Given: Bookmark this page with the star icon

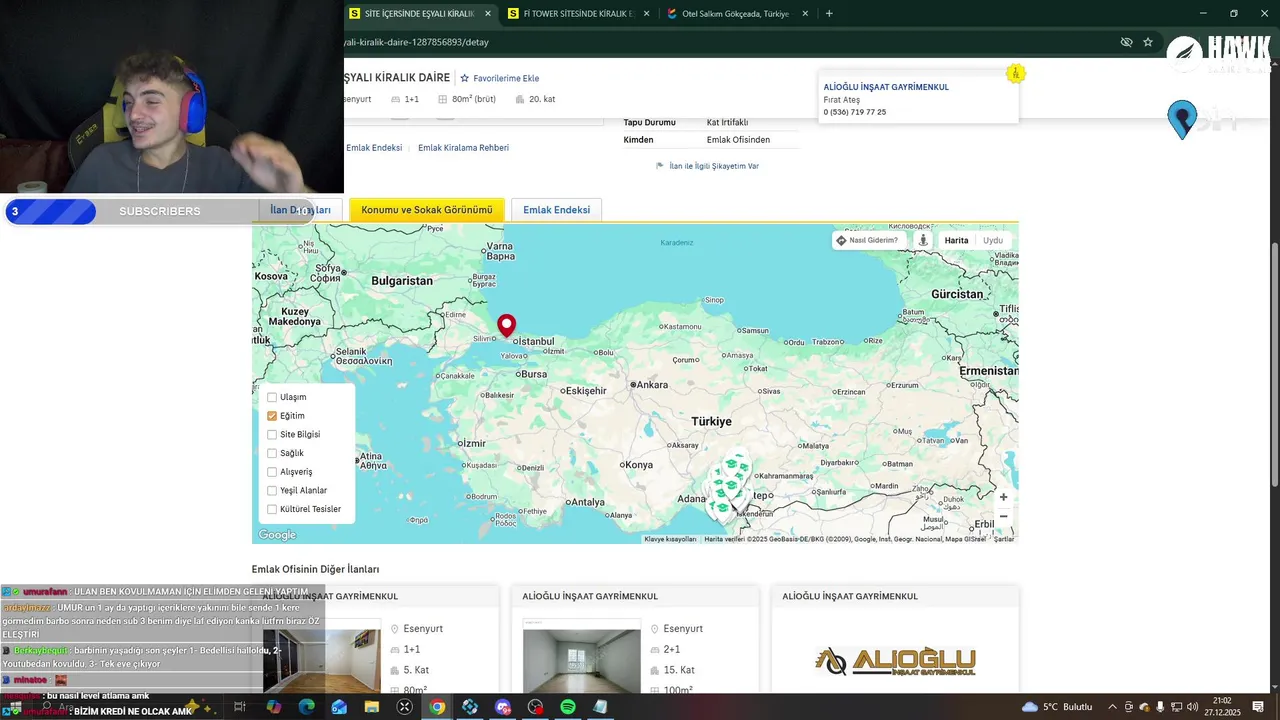Looking at the screenshot, I should pos(1148,42).
